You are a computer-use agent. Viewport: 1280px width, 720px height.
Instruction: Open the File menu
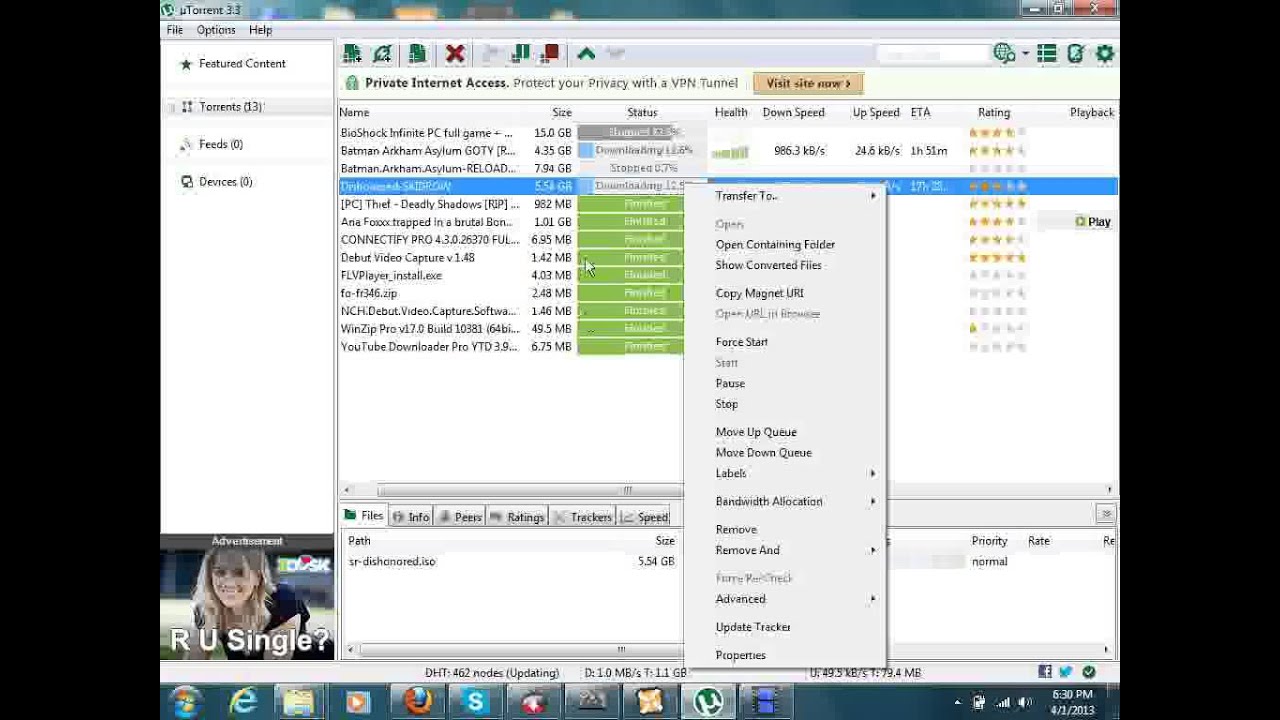tap(174, 30)
